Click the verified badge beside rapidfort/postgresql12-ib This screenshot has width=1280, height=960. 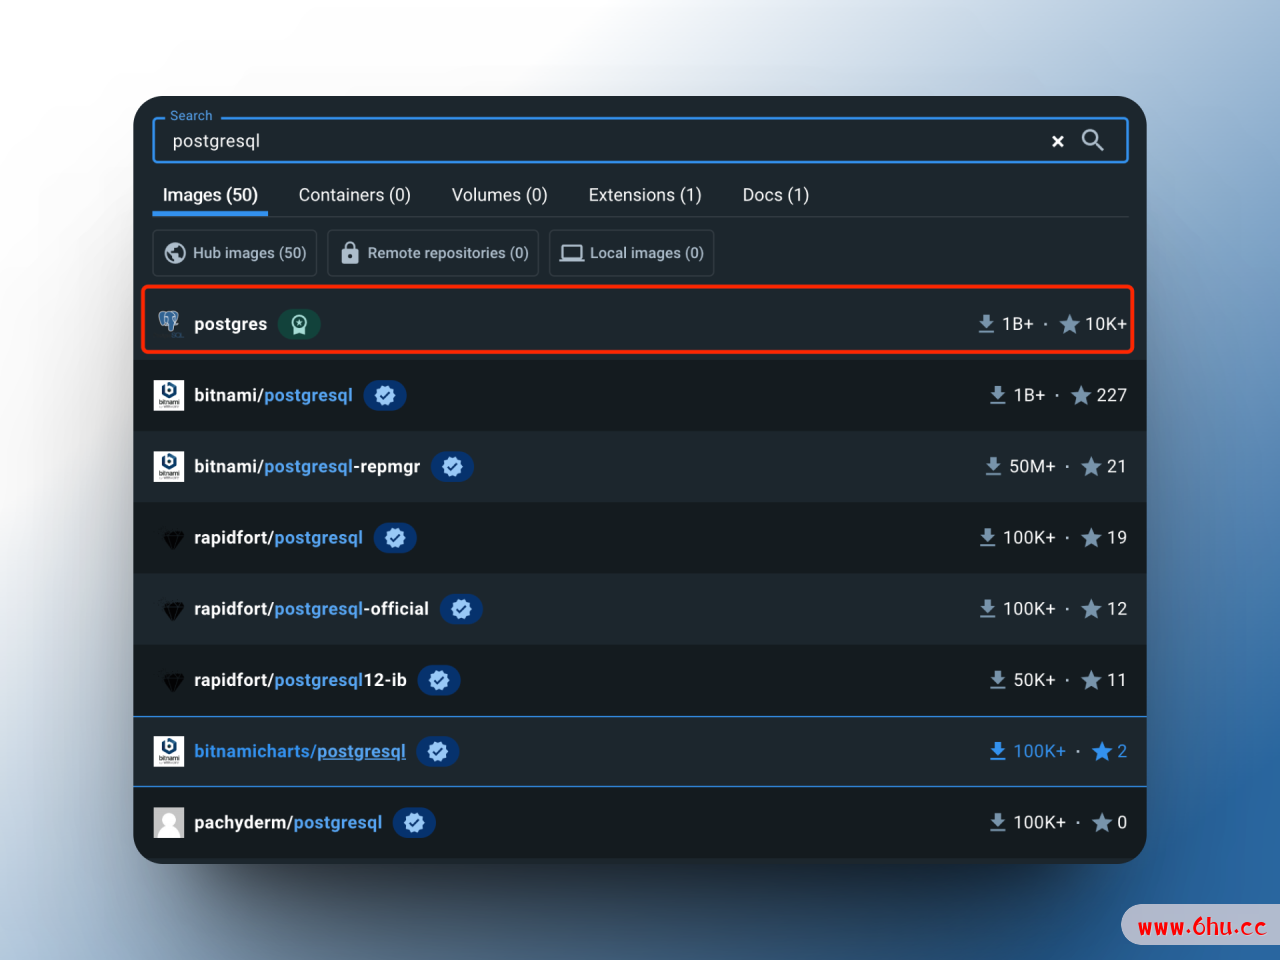click(439, 681)
